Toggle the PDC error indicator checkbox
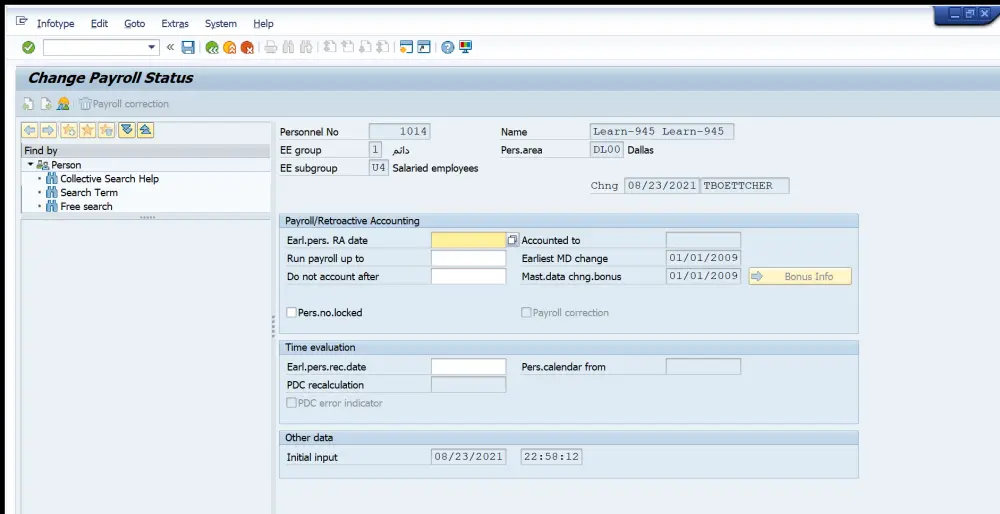Screen dimensions: 1000x514 291,403
